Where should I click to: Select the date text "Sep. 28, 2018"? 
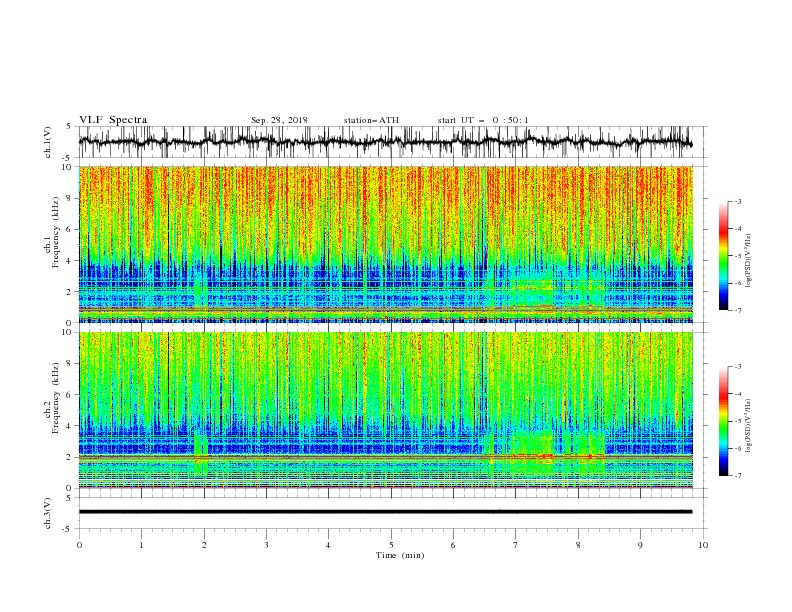279,120
